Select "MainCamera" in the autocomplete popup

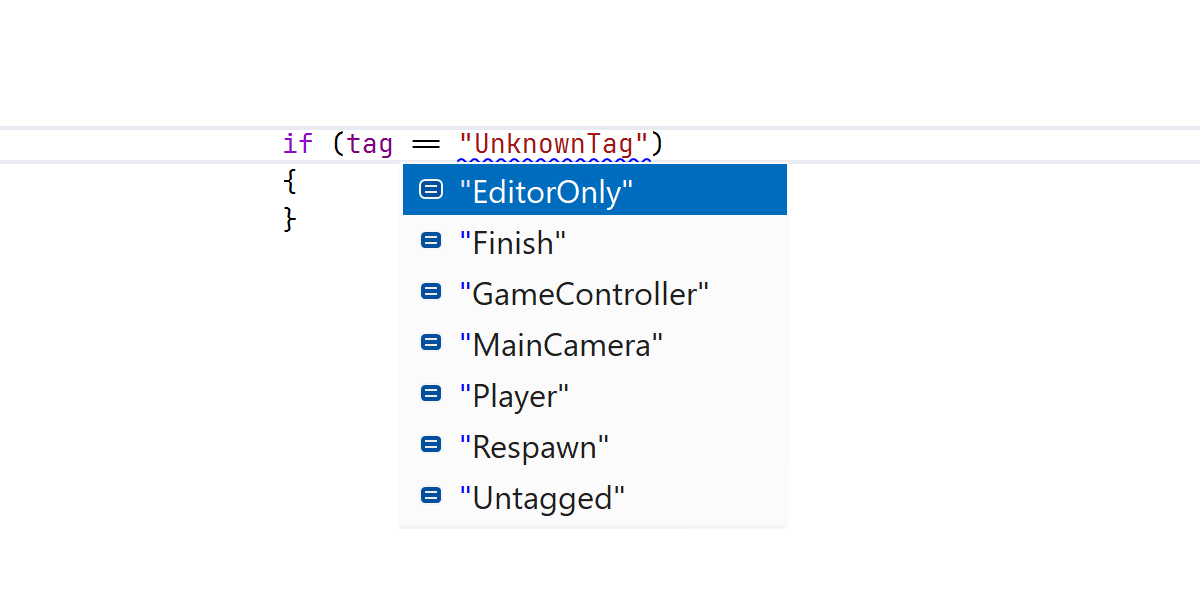tap(561, 344)
